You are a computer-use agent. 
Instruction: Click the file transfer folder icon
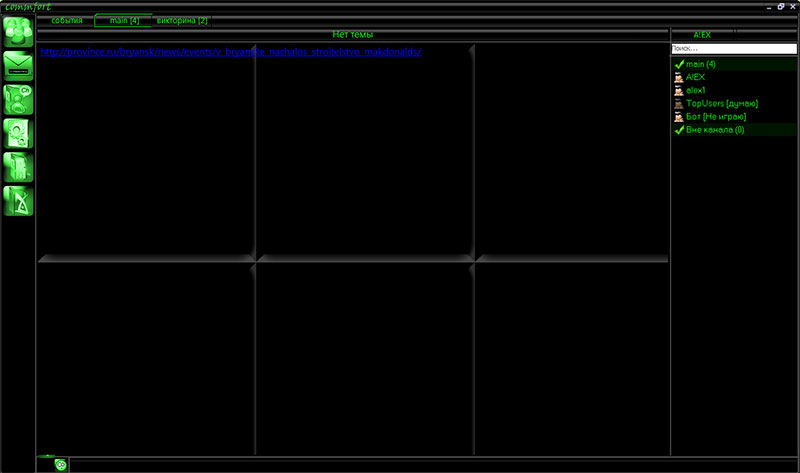tap(19, 166)
